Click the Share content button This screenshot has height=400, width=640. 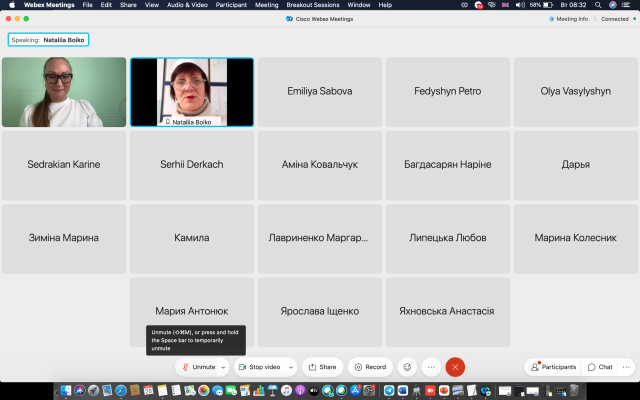click(x=322, y=367)
